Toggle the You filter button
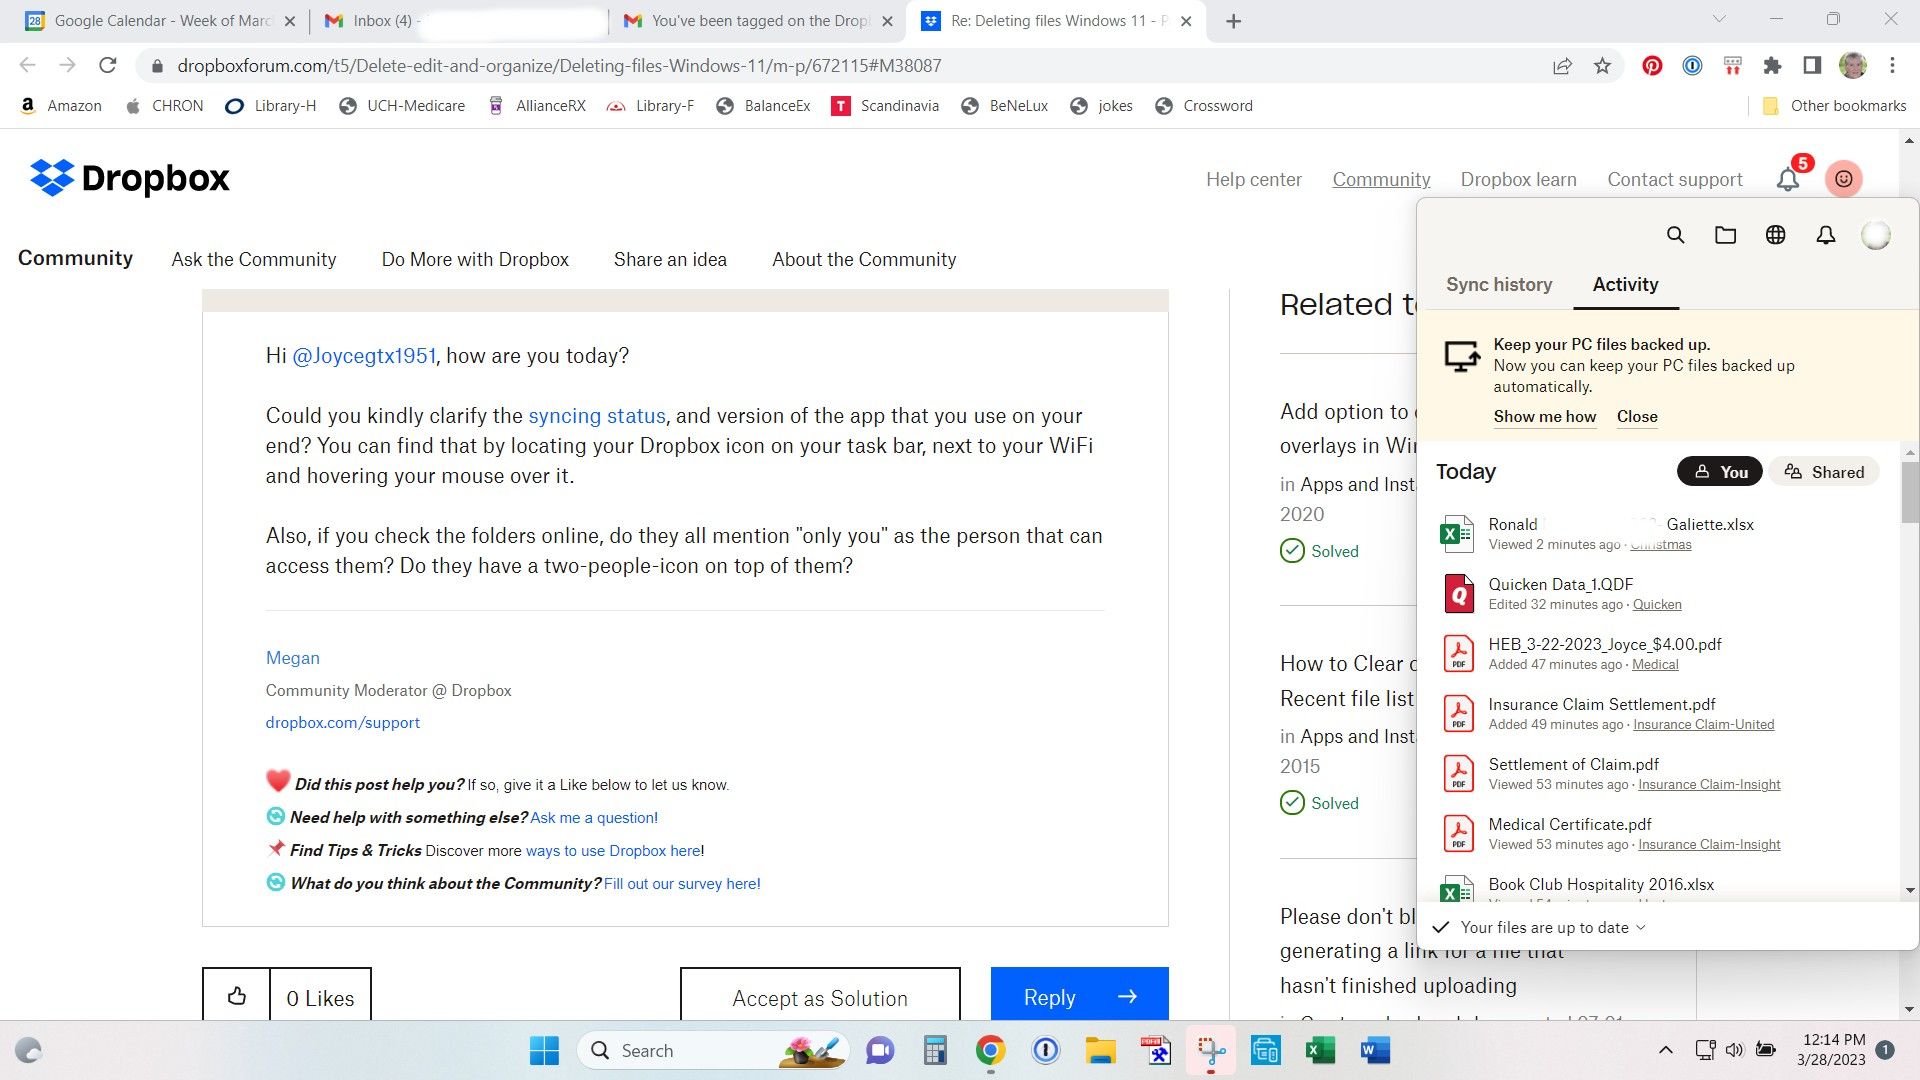 click(1721, 471)
